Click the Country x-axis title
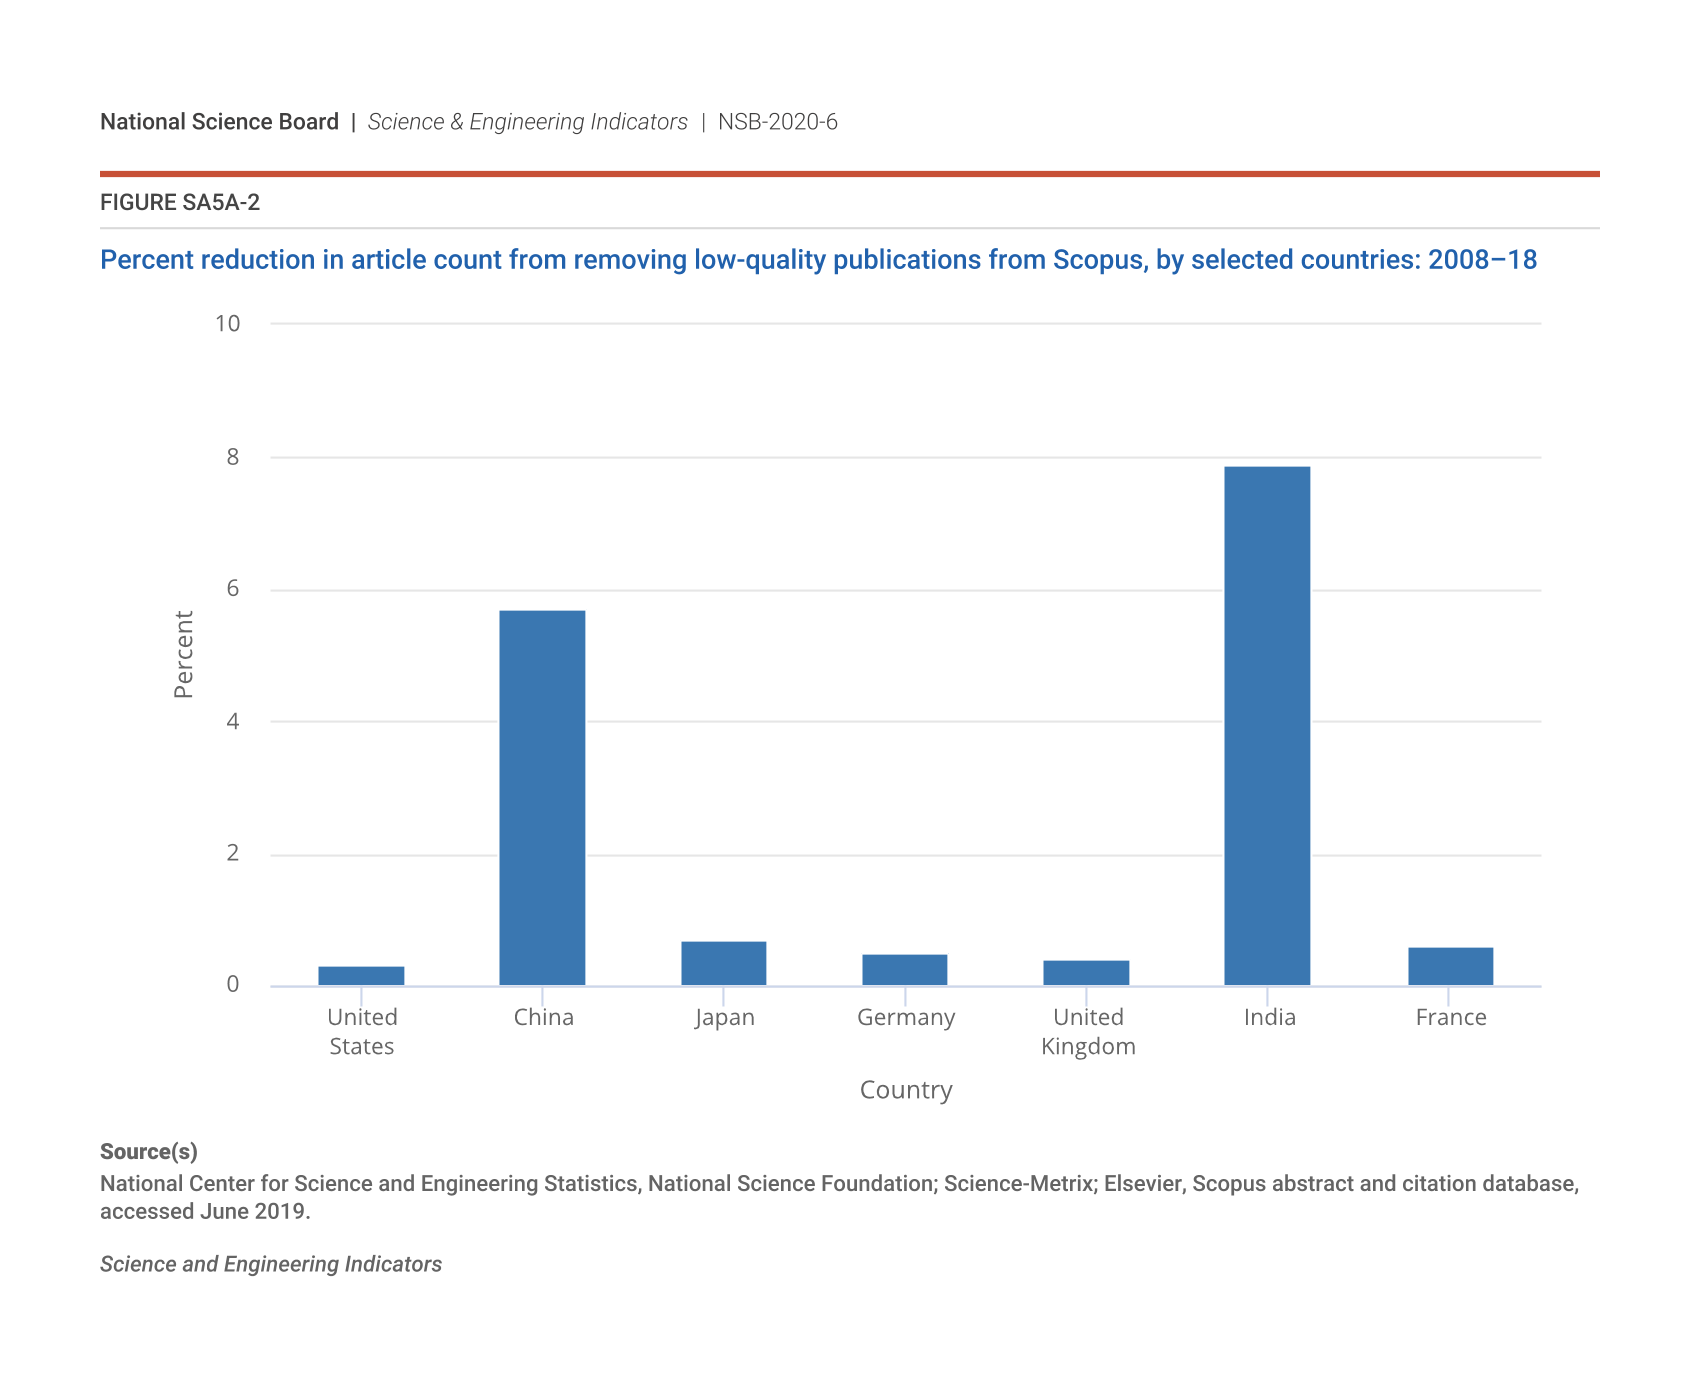Viewport: 1700px width, 1386px height. pyautogui.click(x=906, y=1089)
